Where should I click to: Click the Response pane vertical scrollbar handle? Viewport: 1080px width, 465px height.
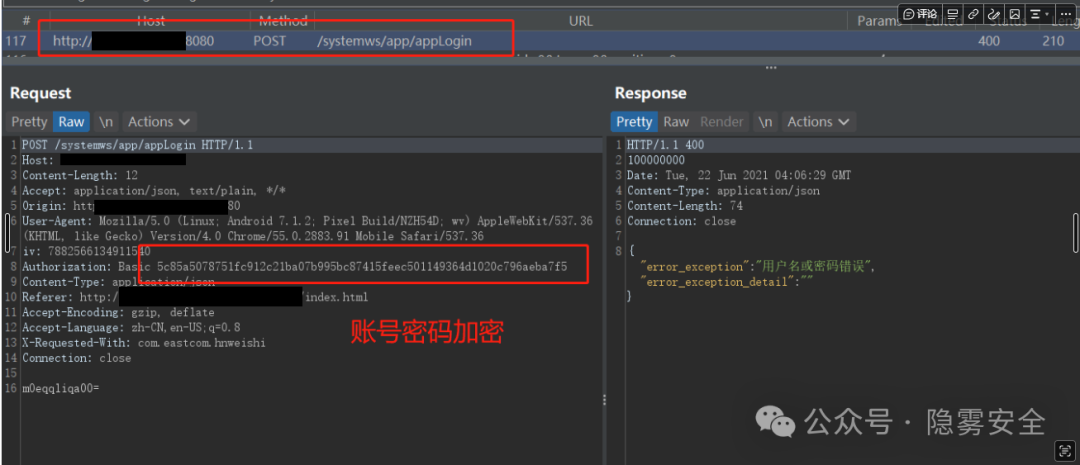point(1075,233)
